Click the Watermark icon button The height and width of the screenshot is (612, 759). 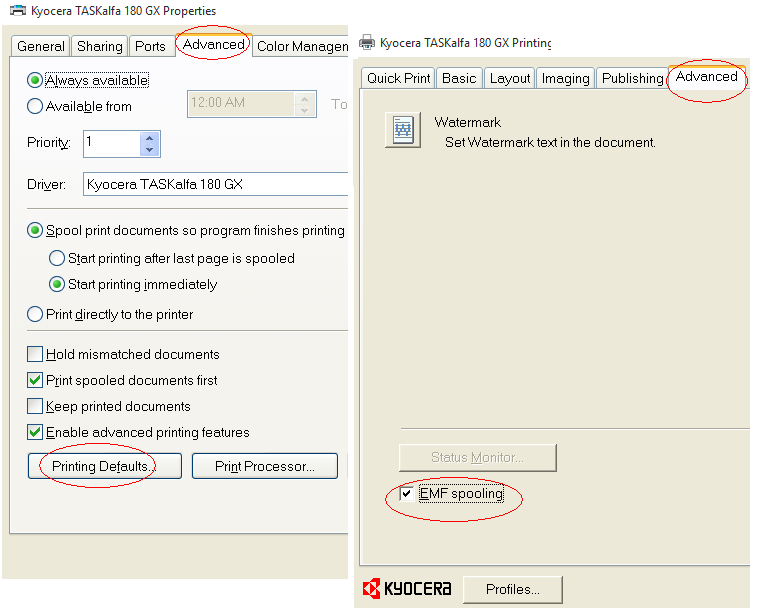tap(403, 130)
